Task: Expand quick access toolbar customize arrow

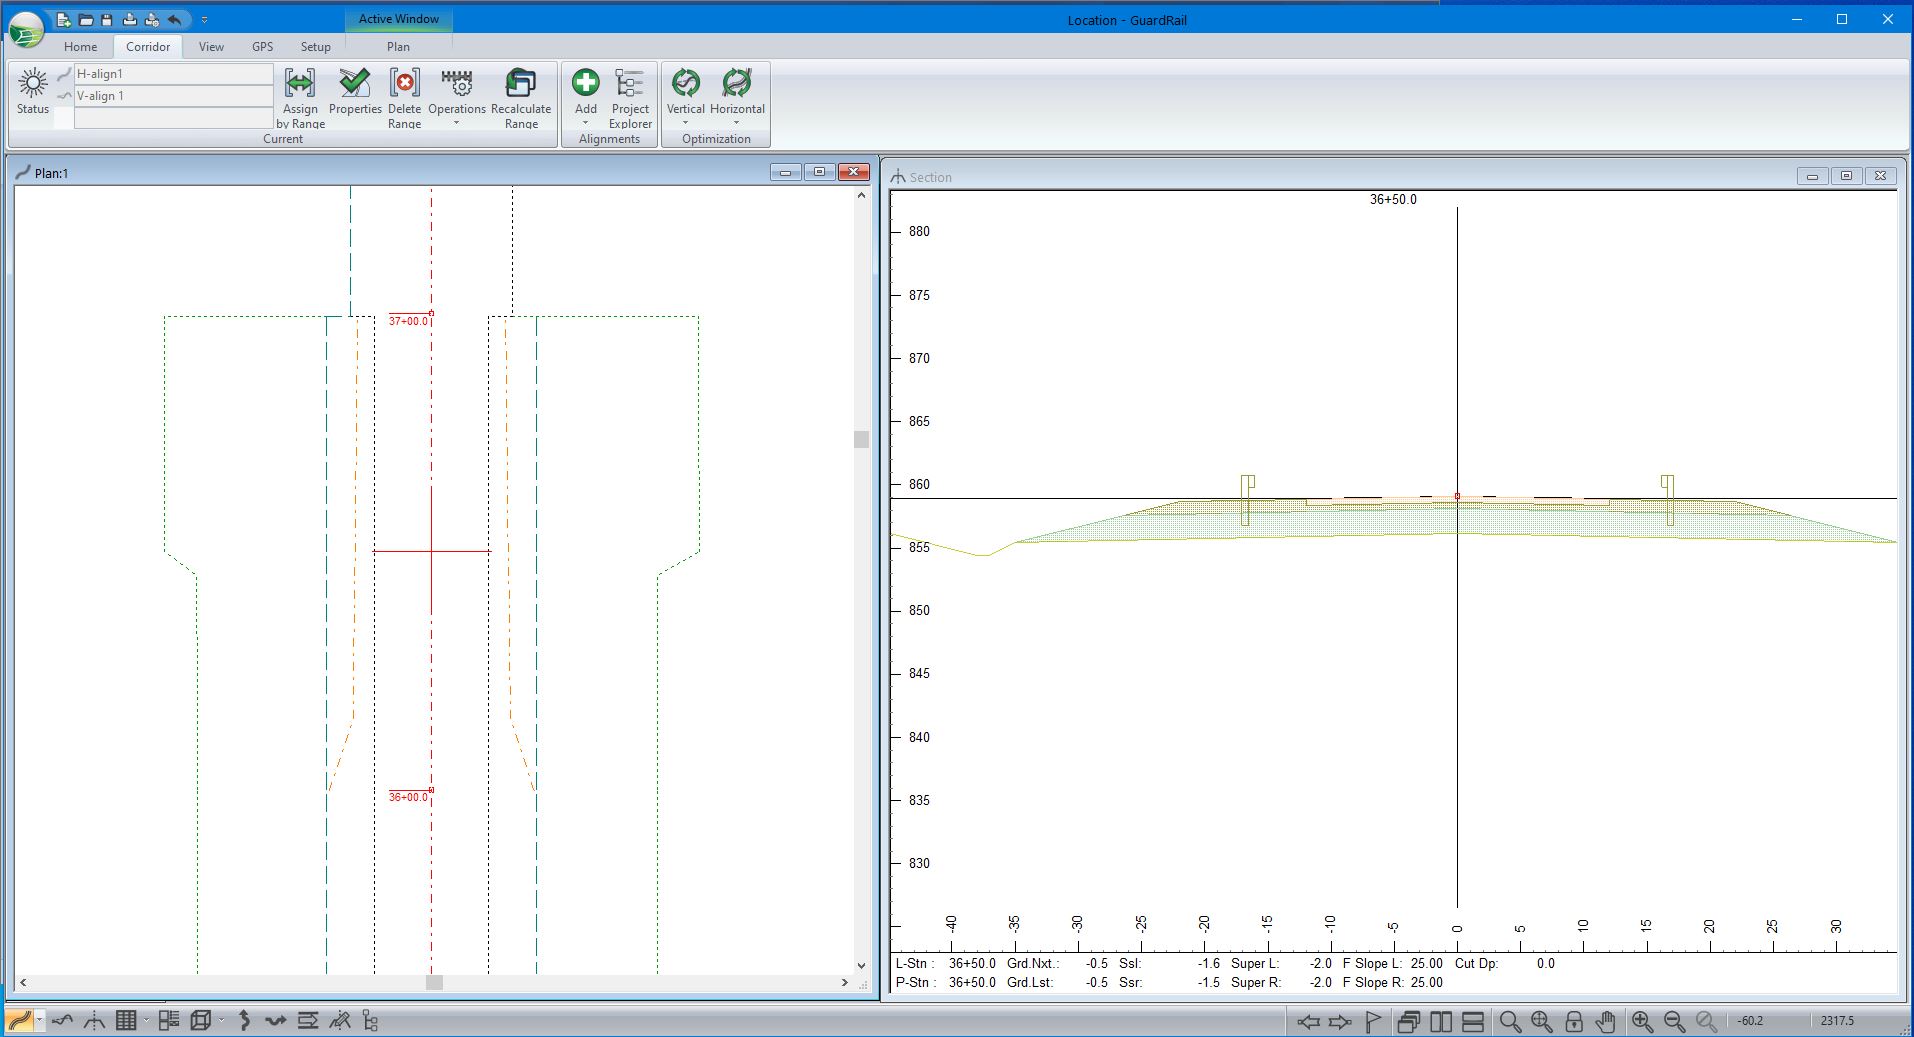Action: point(204,19)
